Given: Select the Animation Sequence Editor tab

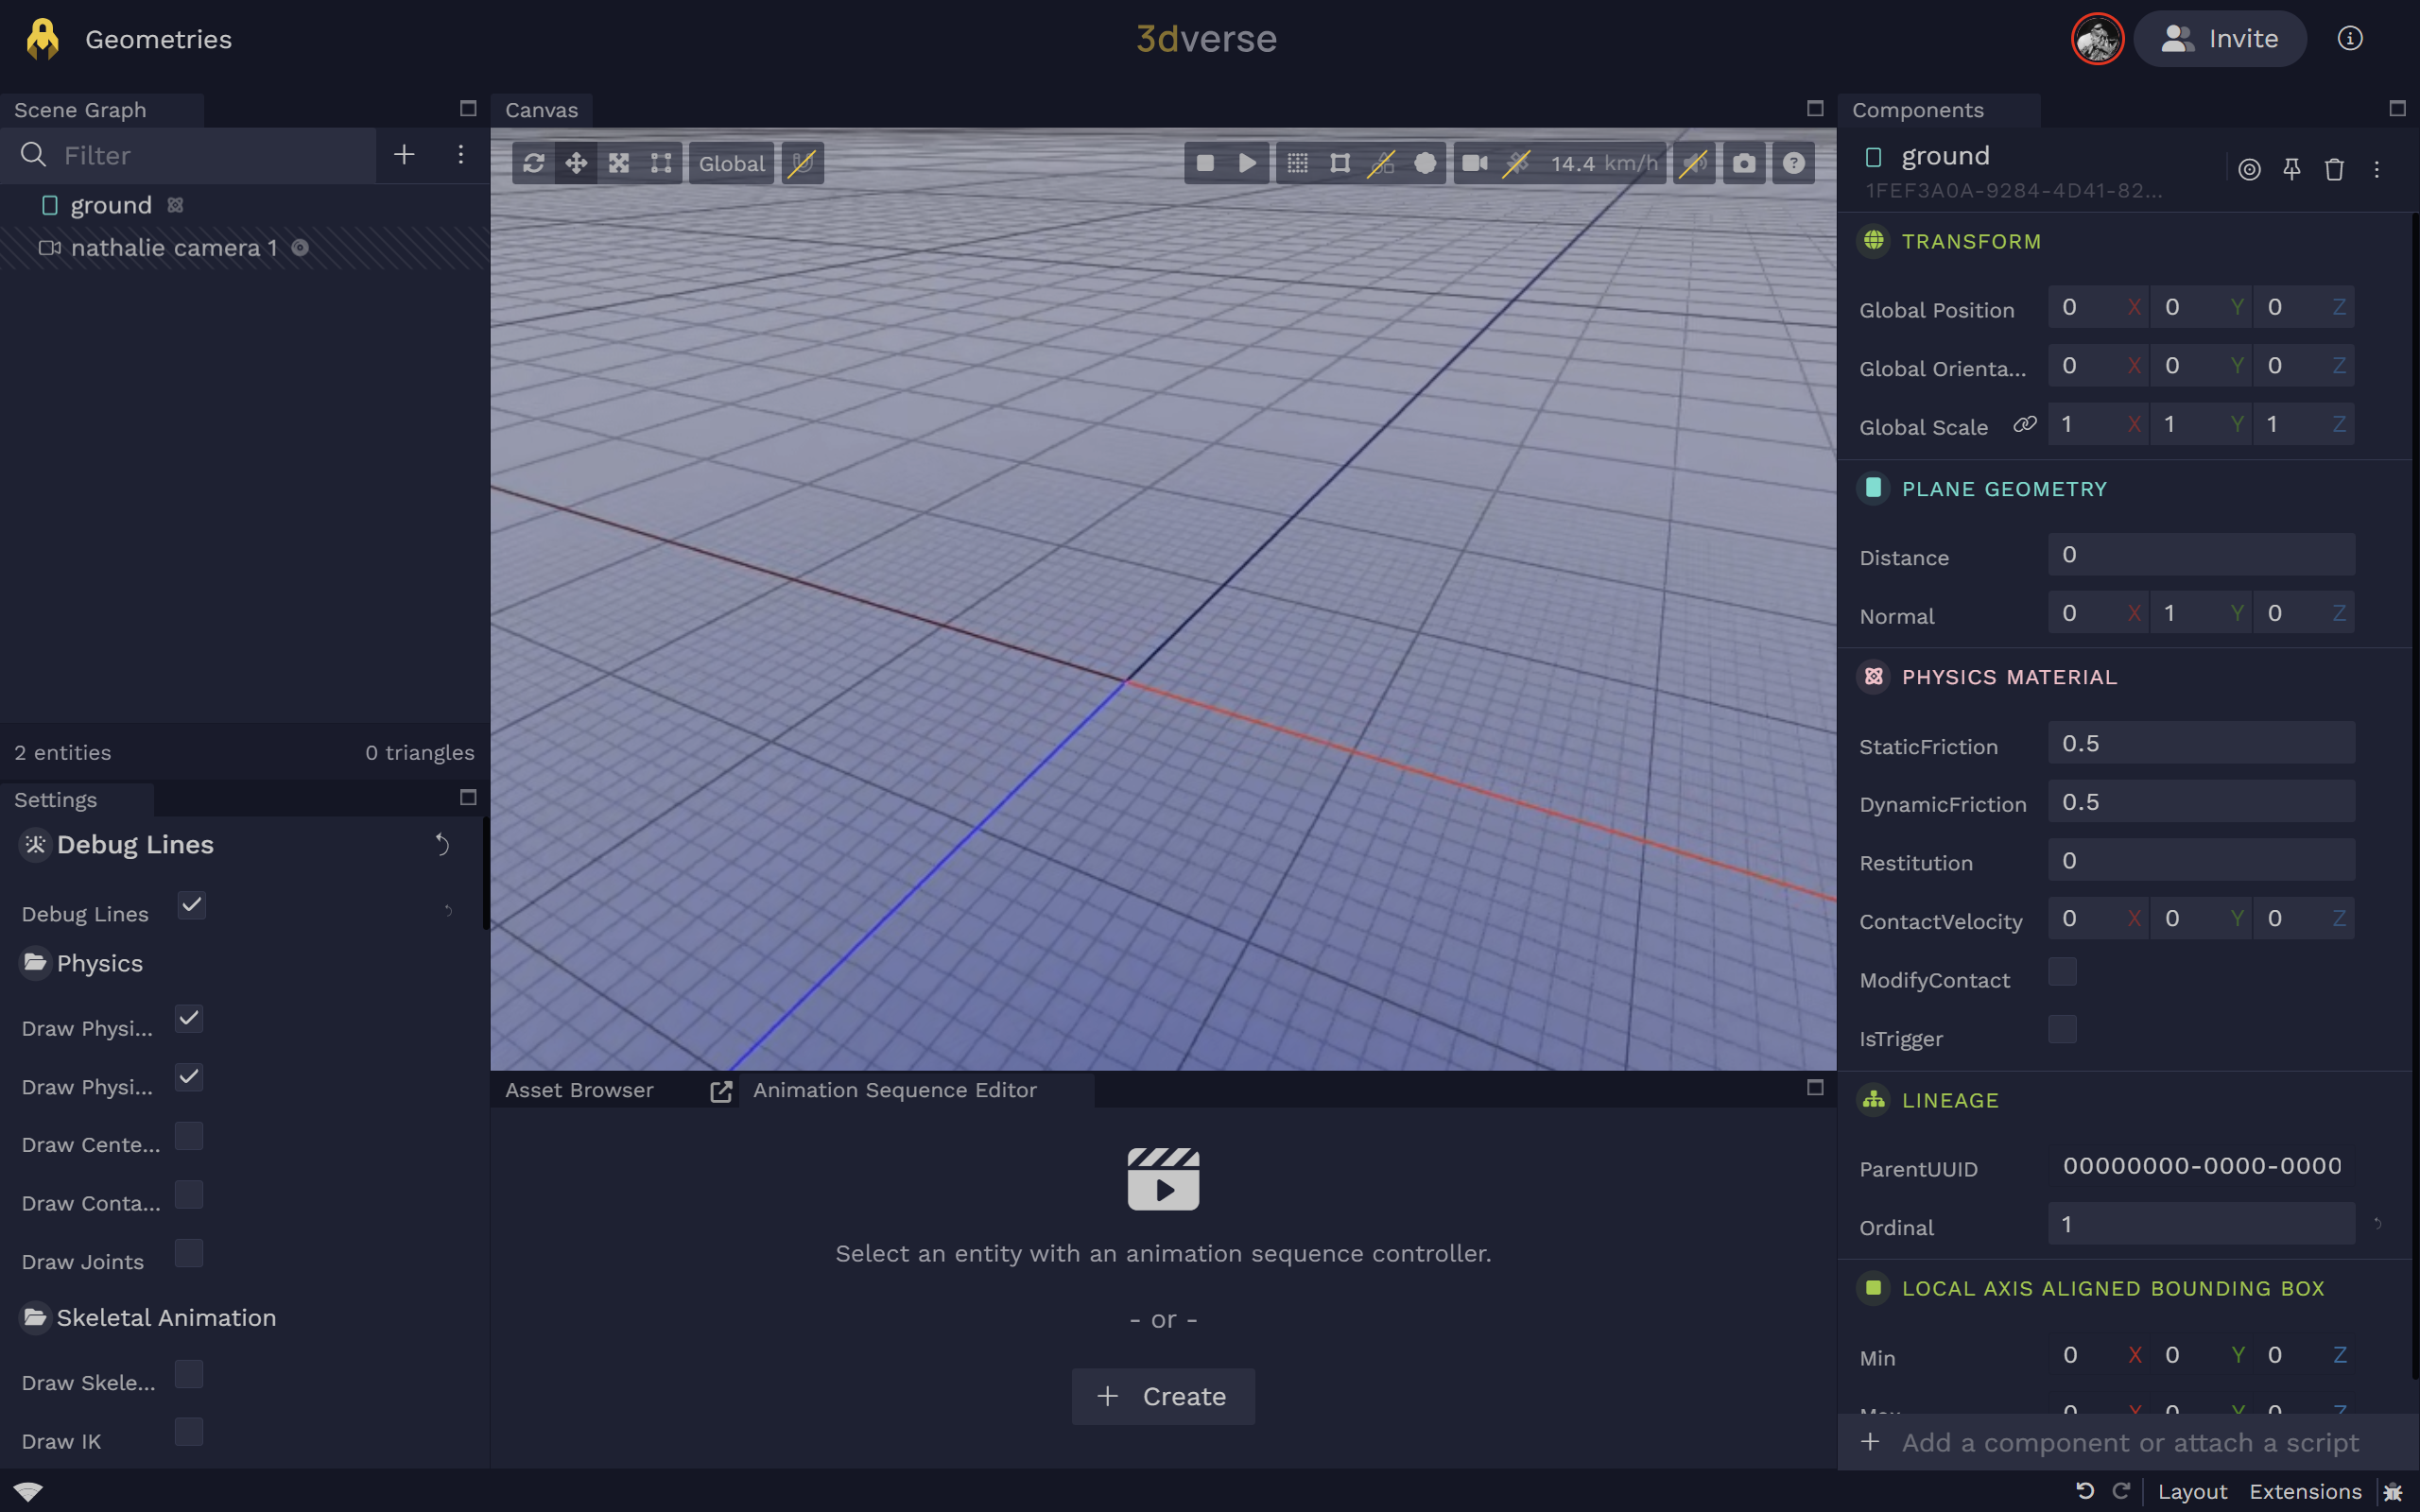Looking at the screenshot, I should point(895,1090).
